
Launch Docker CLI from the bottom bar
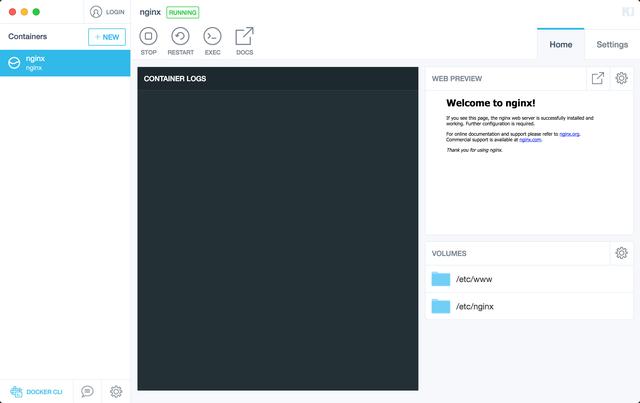coord(36,392)
